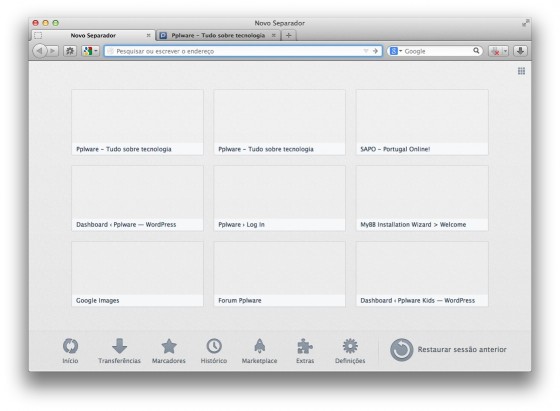Close the Pplware tab
560x411 pixels.
point(274,35)
